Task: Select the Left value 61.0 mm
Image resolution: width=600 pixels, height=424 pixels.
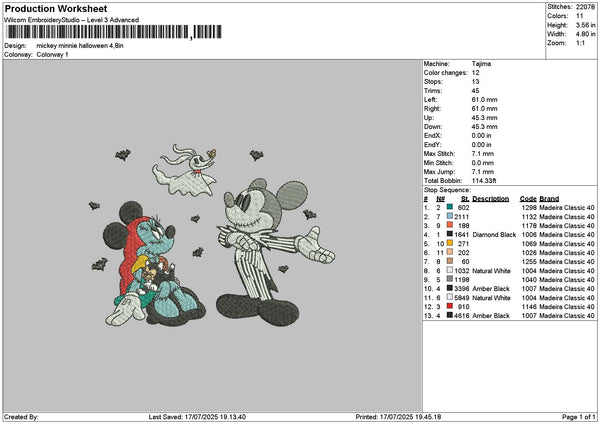Action: [x=484, y=99]
